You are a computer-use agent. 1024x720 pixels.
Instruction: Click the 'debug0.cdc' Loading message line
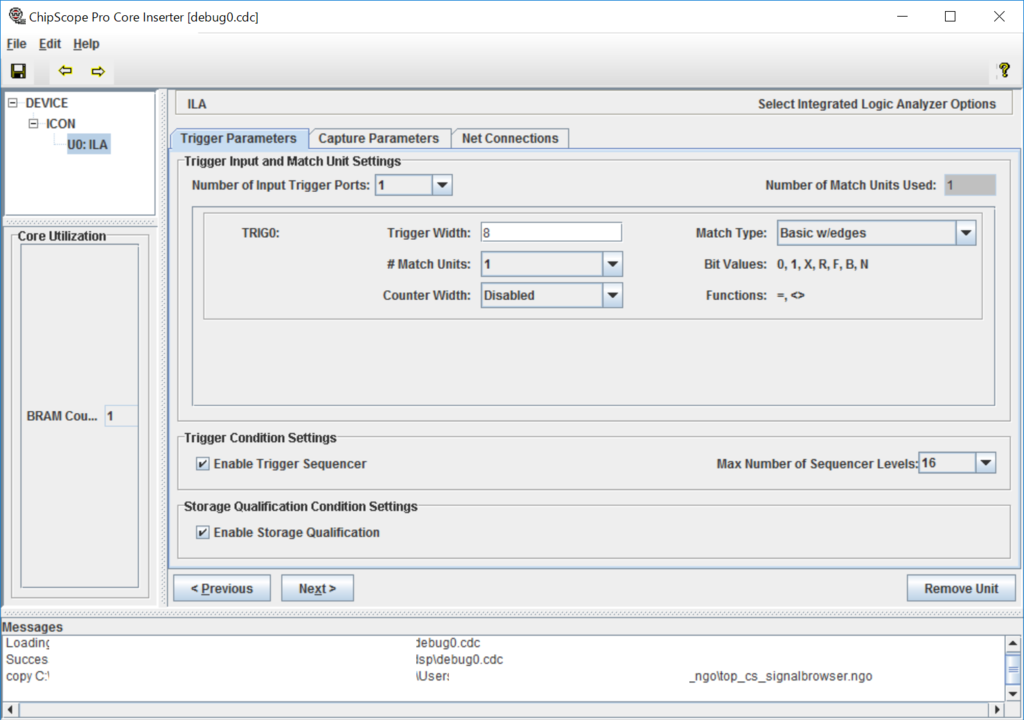point(448,643)
